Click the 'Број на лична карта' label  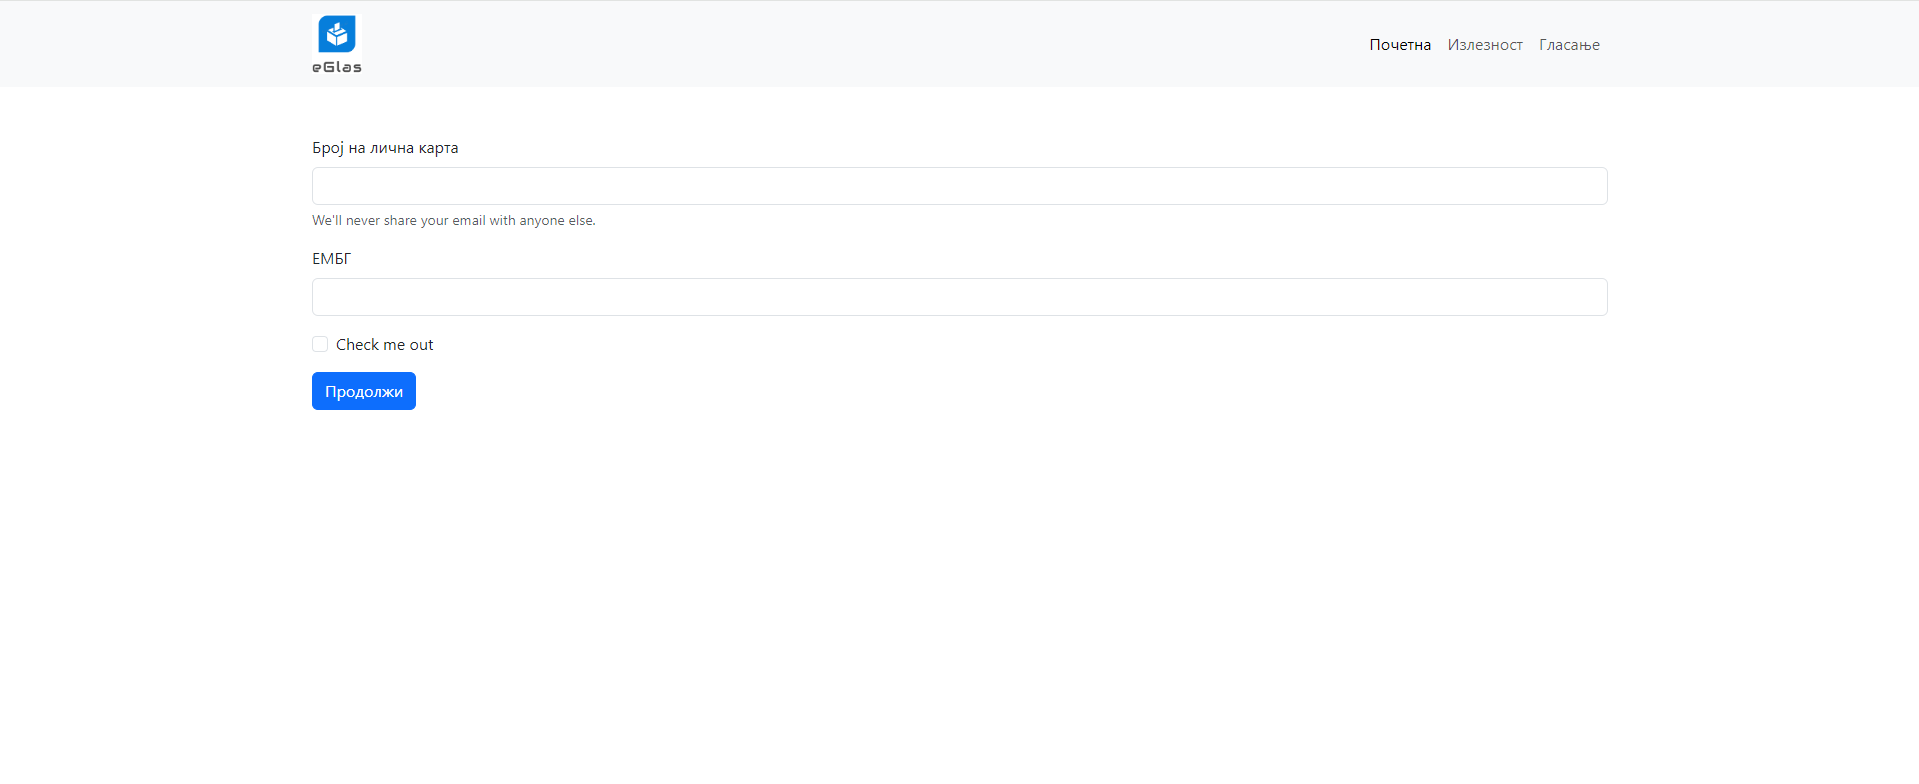385,148
